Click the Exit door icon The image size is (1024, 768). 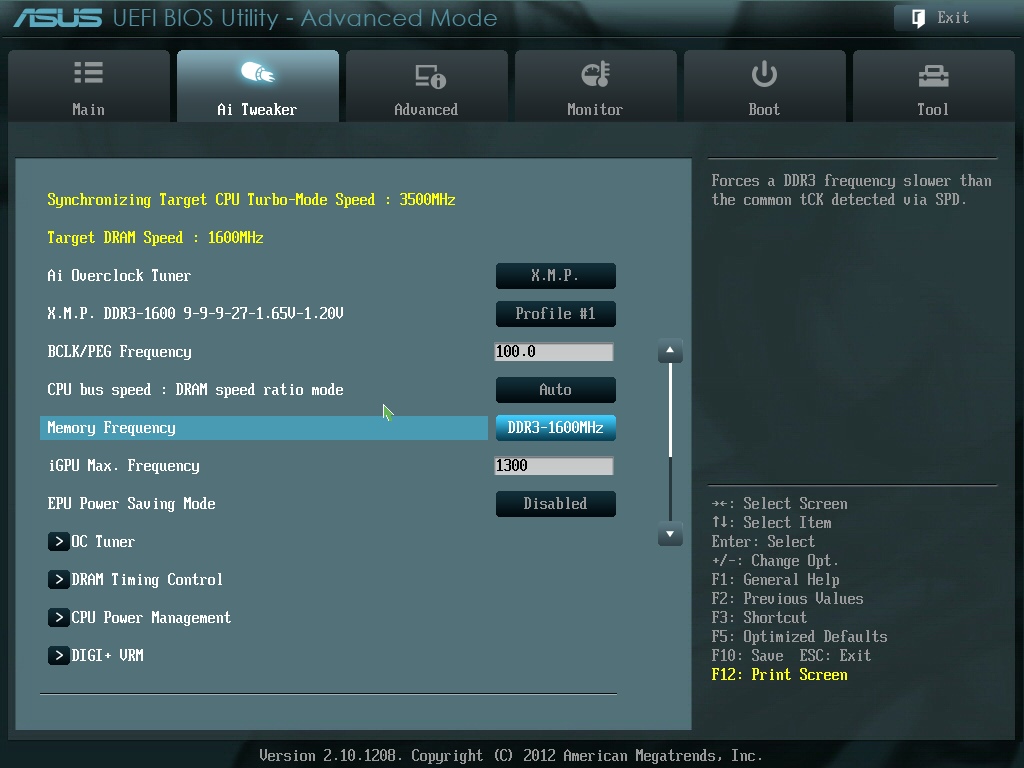click(918, 18)
